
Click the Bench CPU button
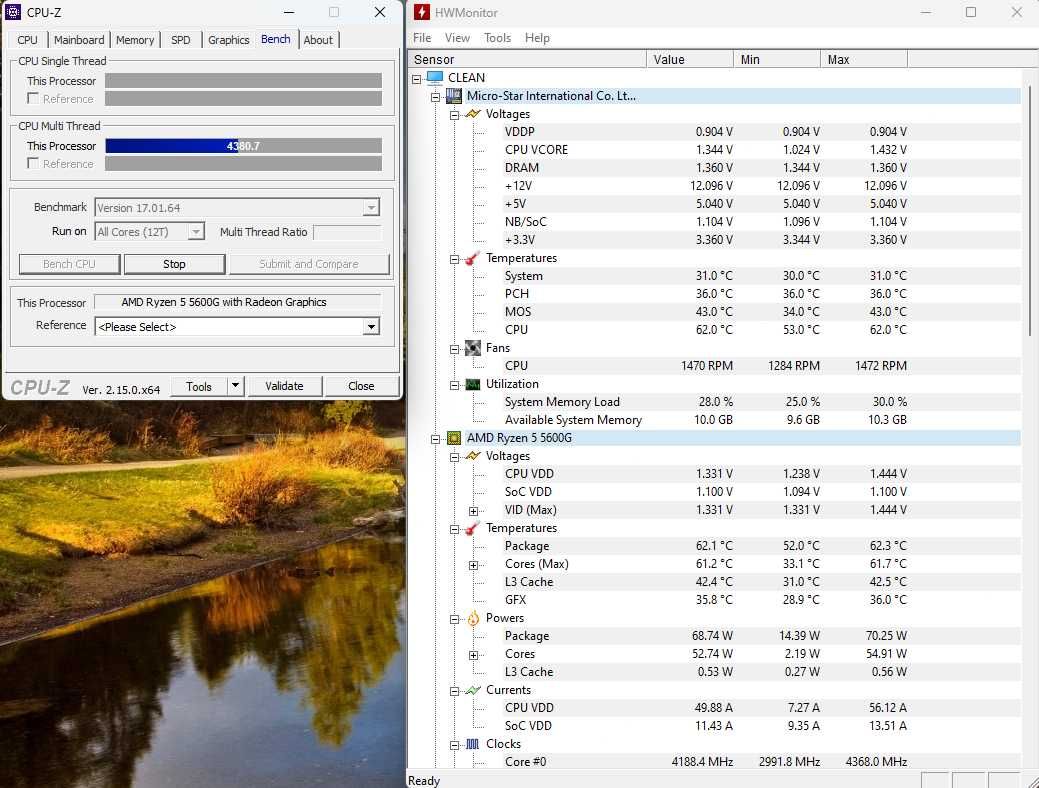coord(70,264)
